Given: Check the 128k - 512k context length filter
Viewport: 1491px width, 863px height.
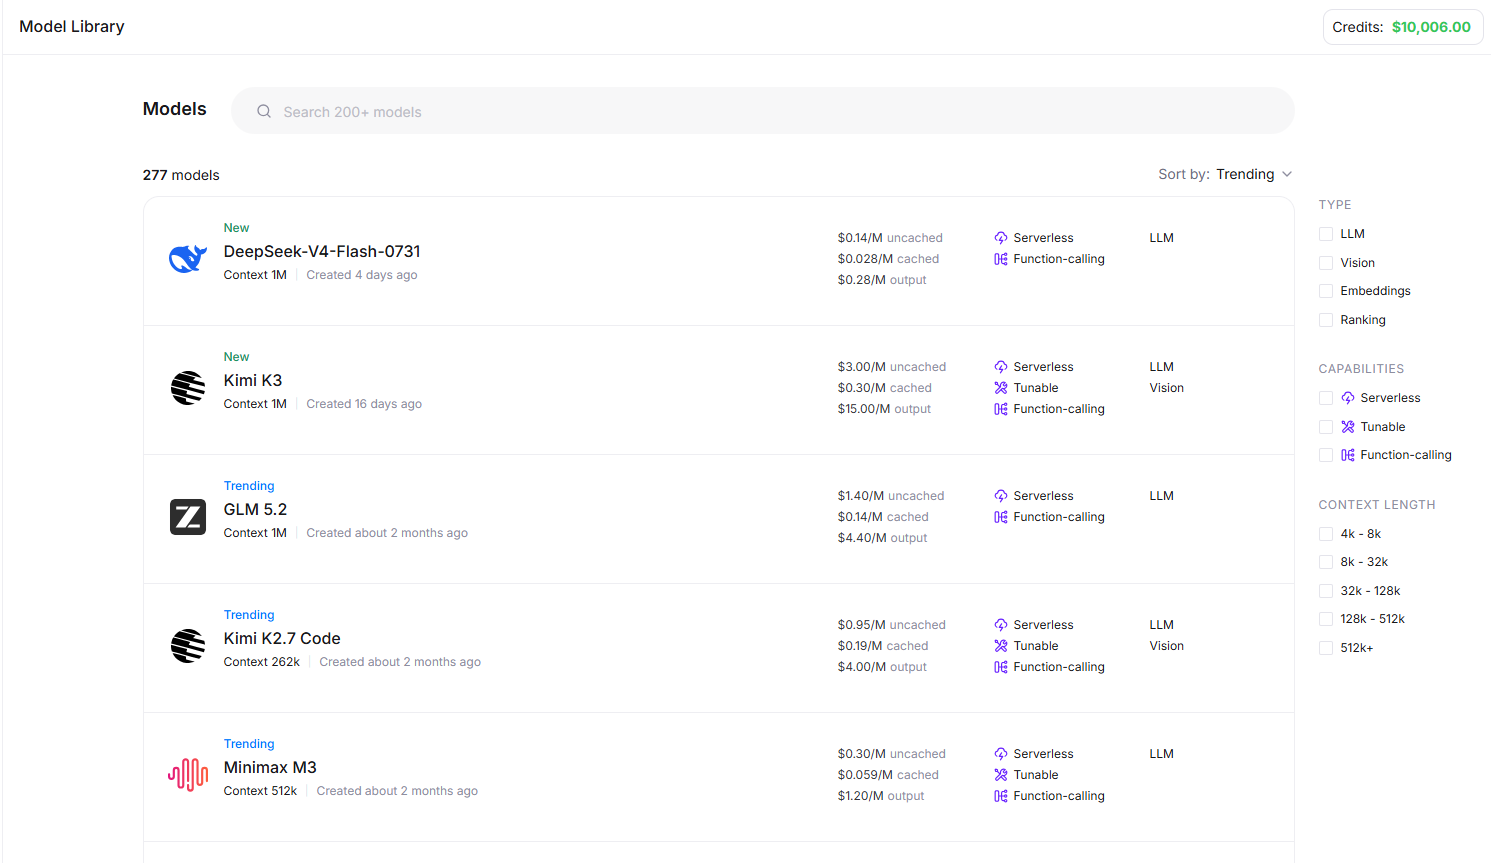Looking at the screenshot, I should pos(1326,619).
